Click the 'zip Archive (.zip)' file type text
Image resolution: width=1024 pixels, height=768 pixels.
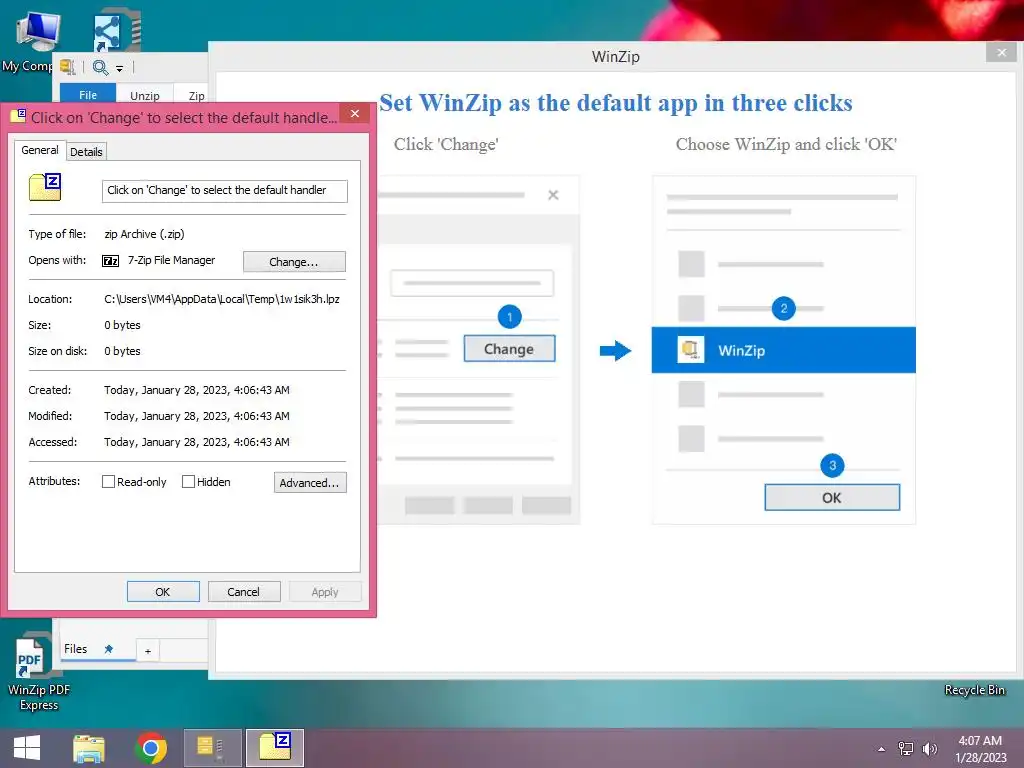[x=144, y=234]
